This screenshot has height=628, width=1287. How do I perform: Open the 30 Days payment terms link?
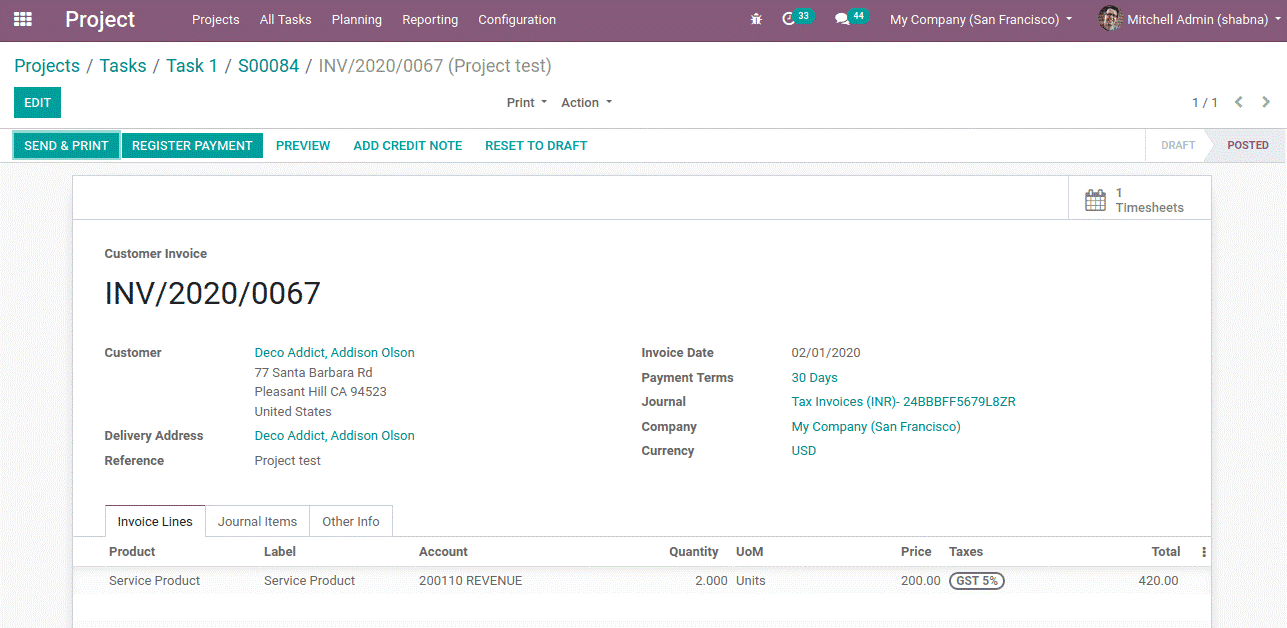(814, 377)
